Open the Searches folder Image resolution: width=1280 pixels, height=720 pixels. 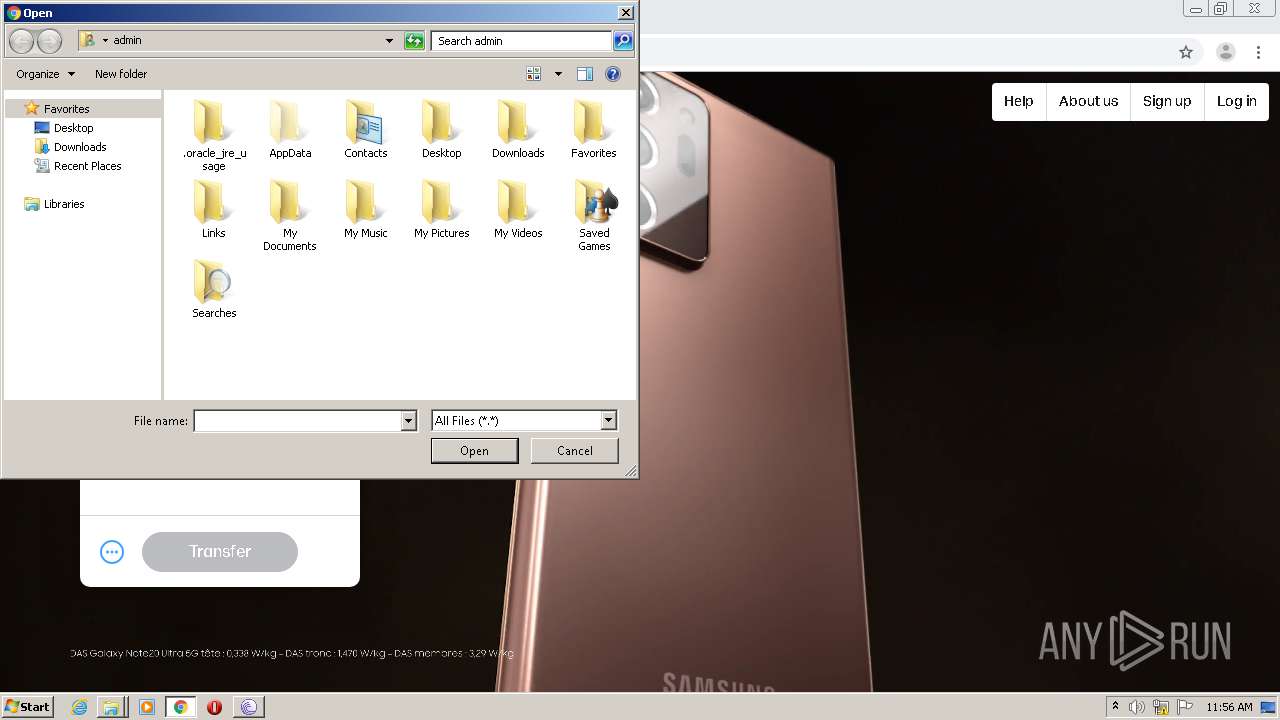point(214,289)
